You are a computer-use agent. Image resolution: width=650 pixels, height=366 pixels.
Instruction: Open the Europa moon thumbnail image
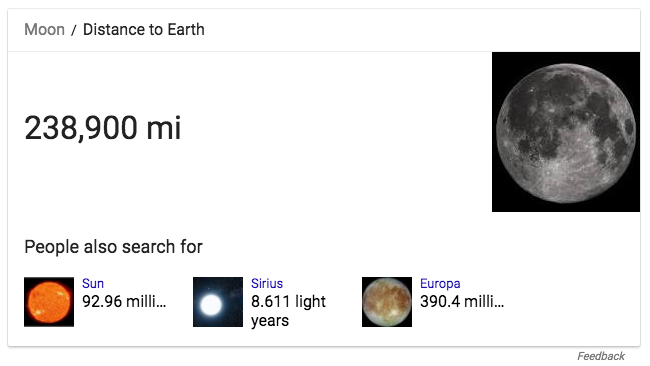coord(387,302)
